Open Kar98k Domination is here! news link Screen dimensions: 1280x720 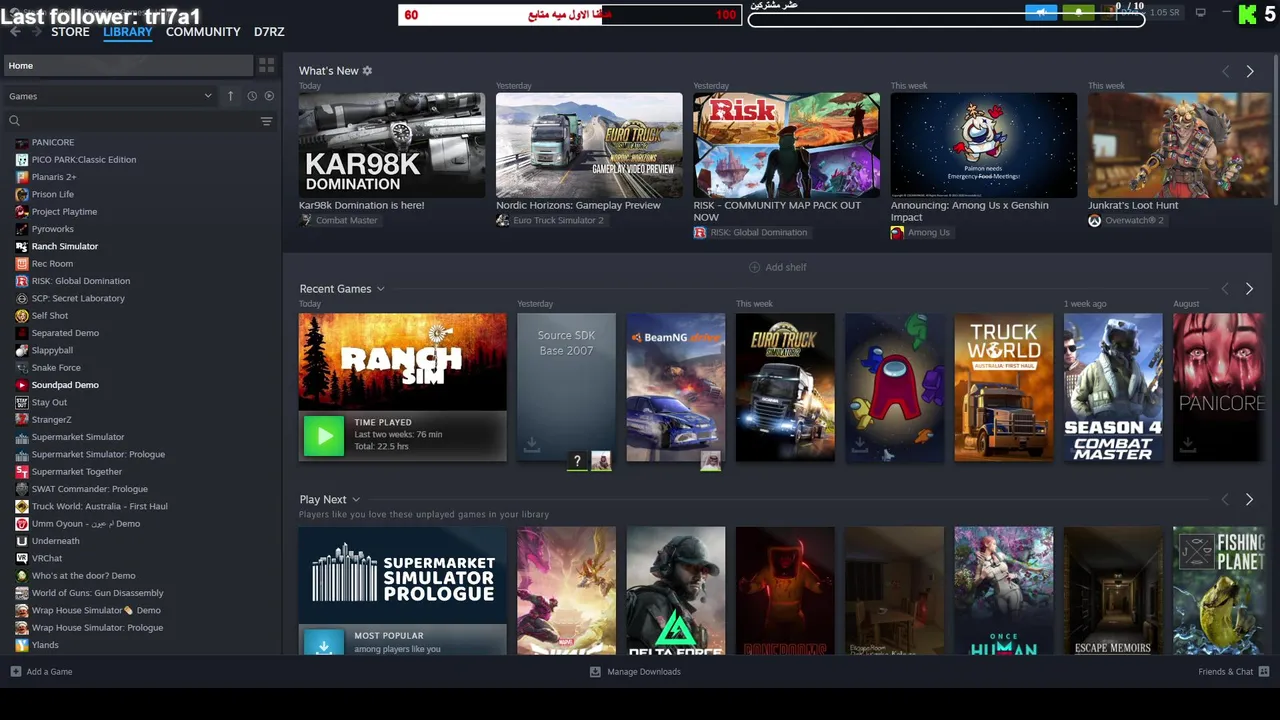(x=361, y=205)
